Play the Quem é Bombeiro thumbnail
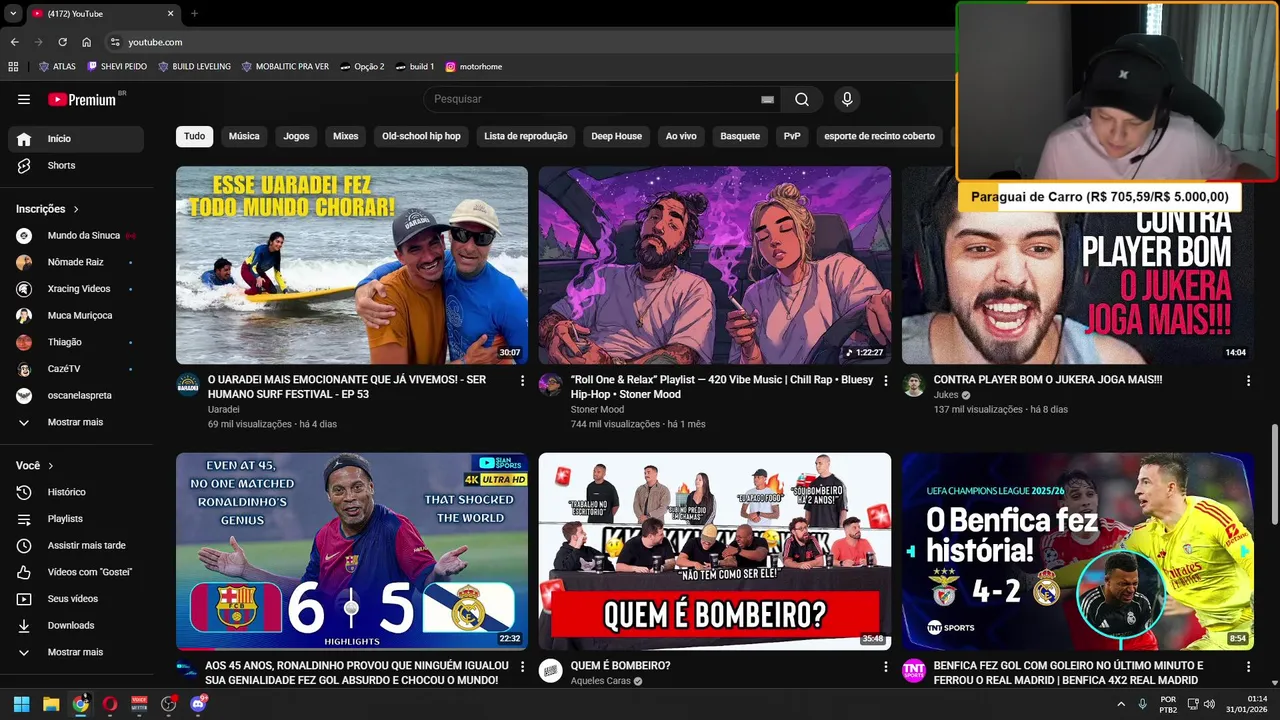1280x720 pixels. point(715,552)
